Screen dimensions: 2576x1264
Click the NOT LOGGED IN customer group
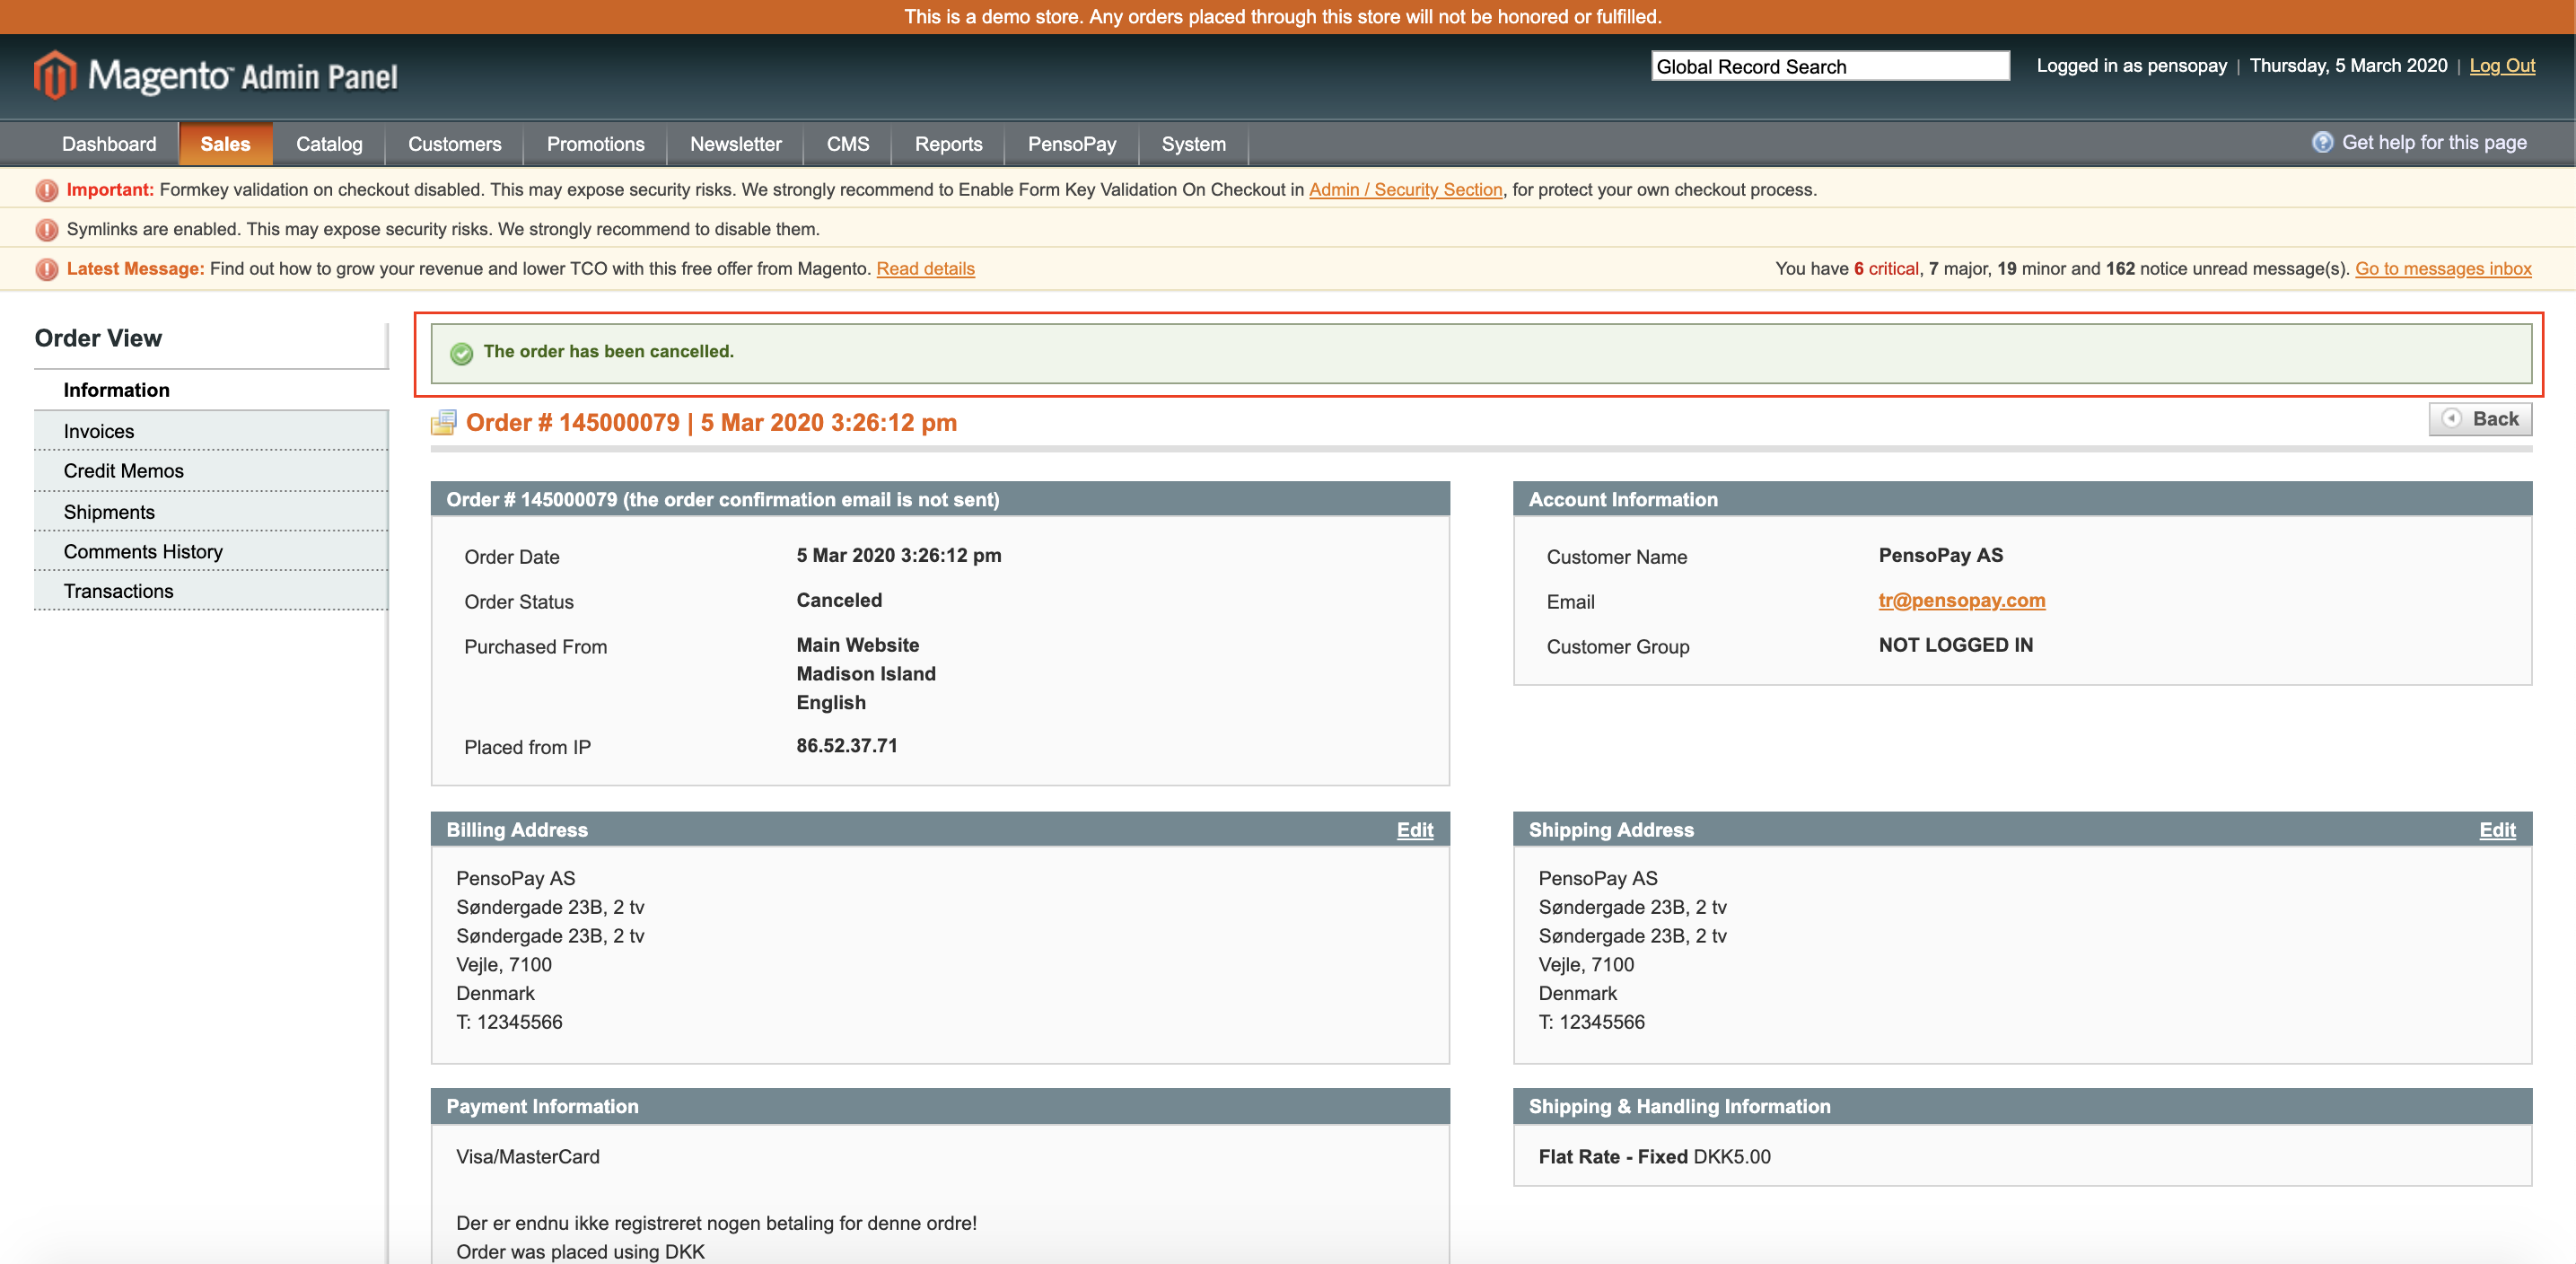[x=1955, y=645]
